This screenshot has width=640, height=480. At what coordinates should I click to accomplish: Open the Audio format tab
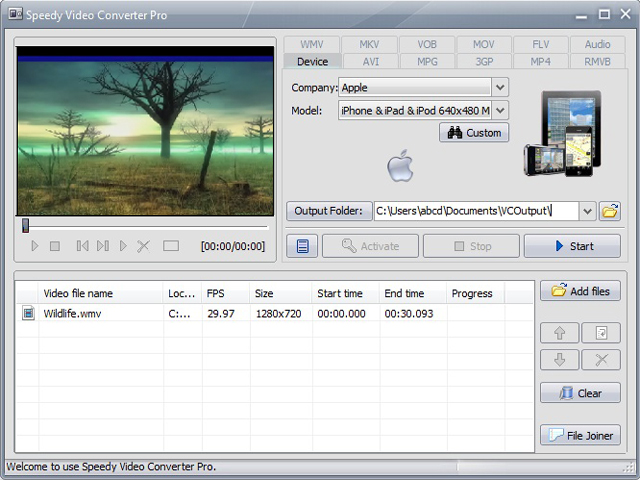(x=597, y=45)
